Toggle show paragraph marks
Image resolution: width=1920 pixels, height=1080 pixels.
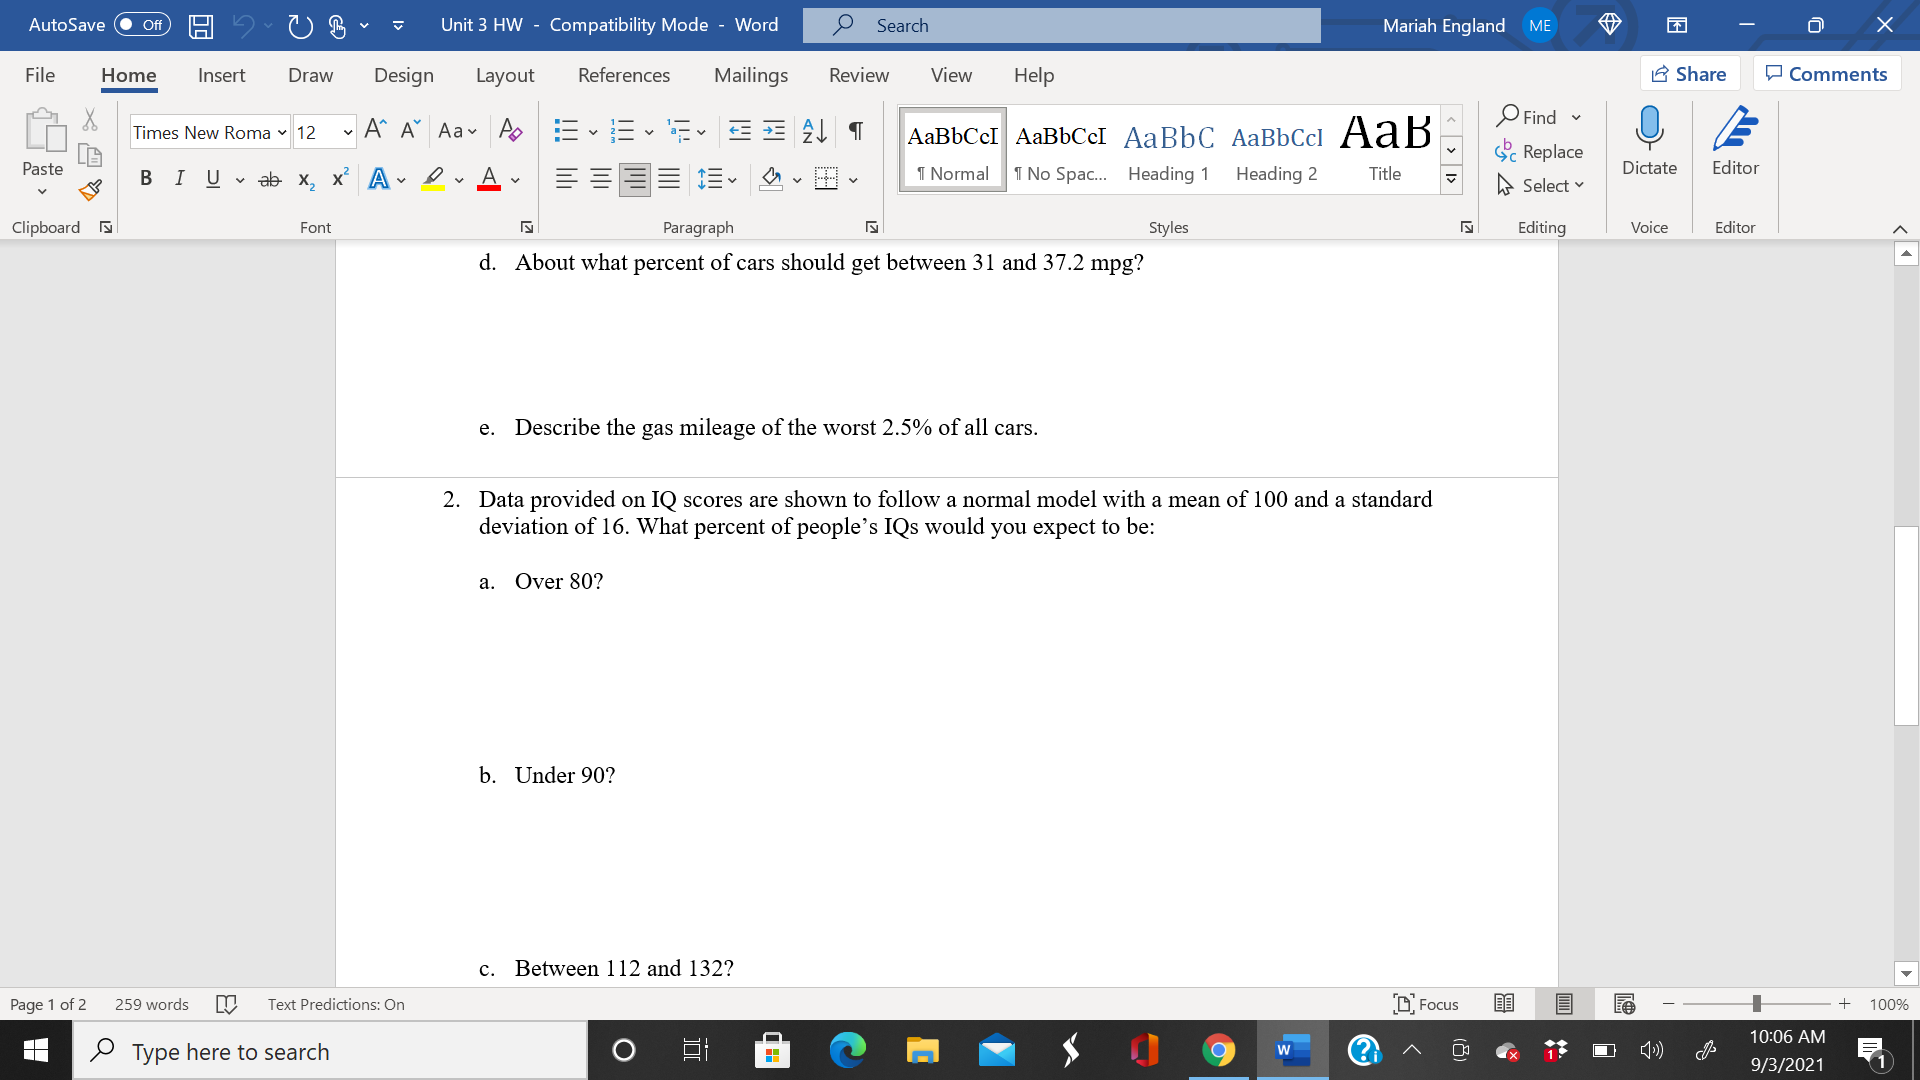tap(854, 130)
